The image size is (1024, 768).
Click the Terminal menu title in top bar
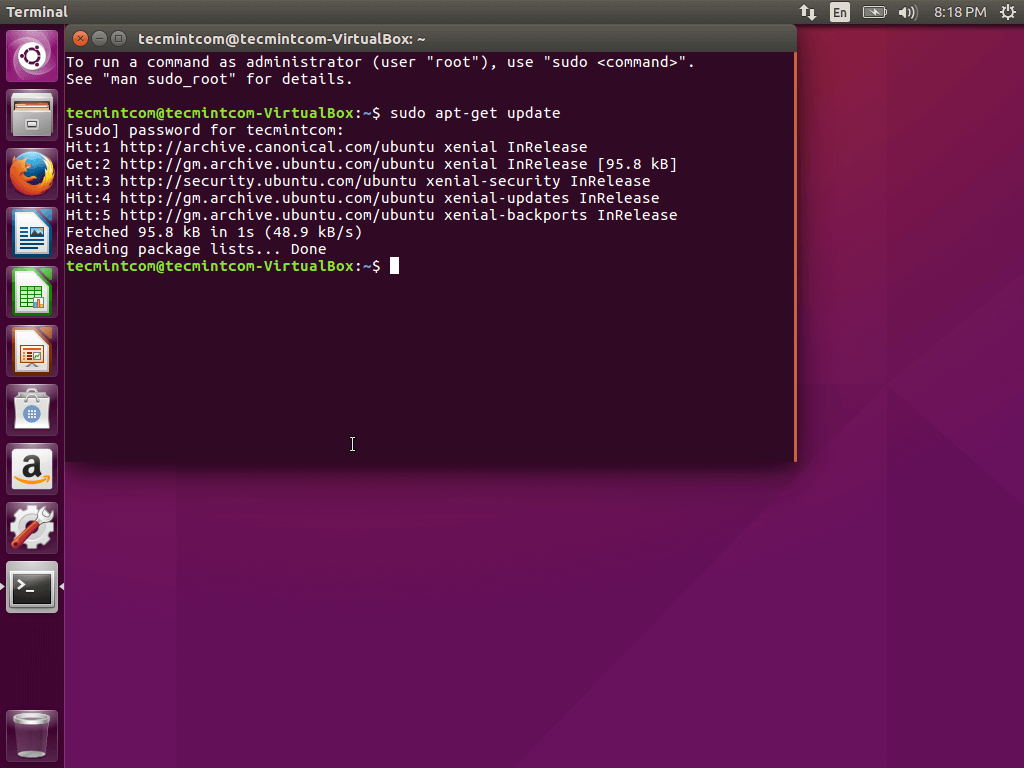[38, 12]
